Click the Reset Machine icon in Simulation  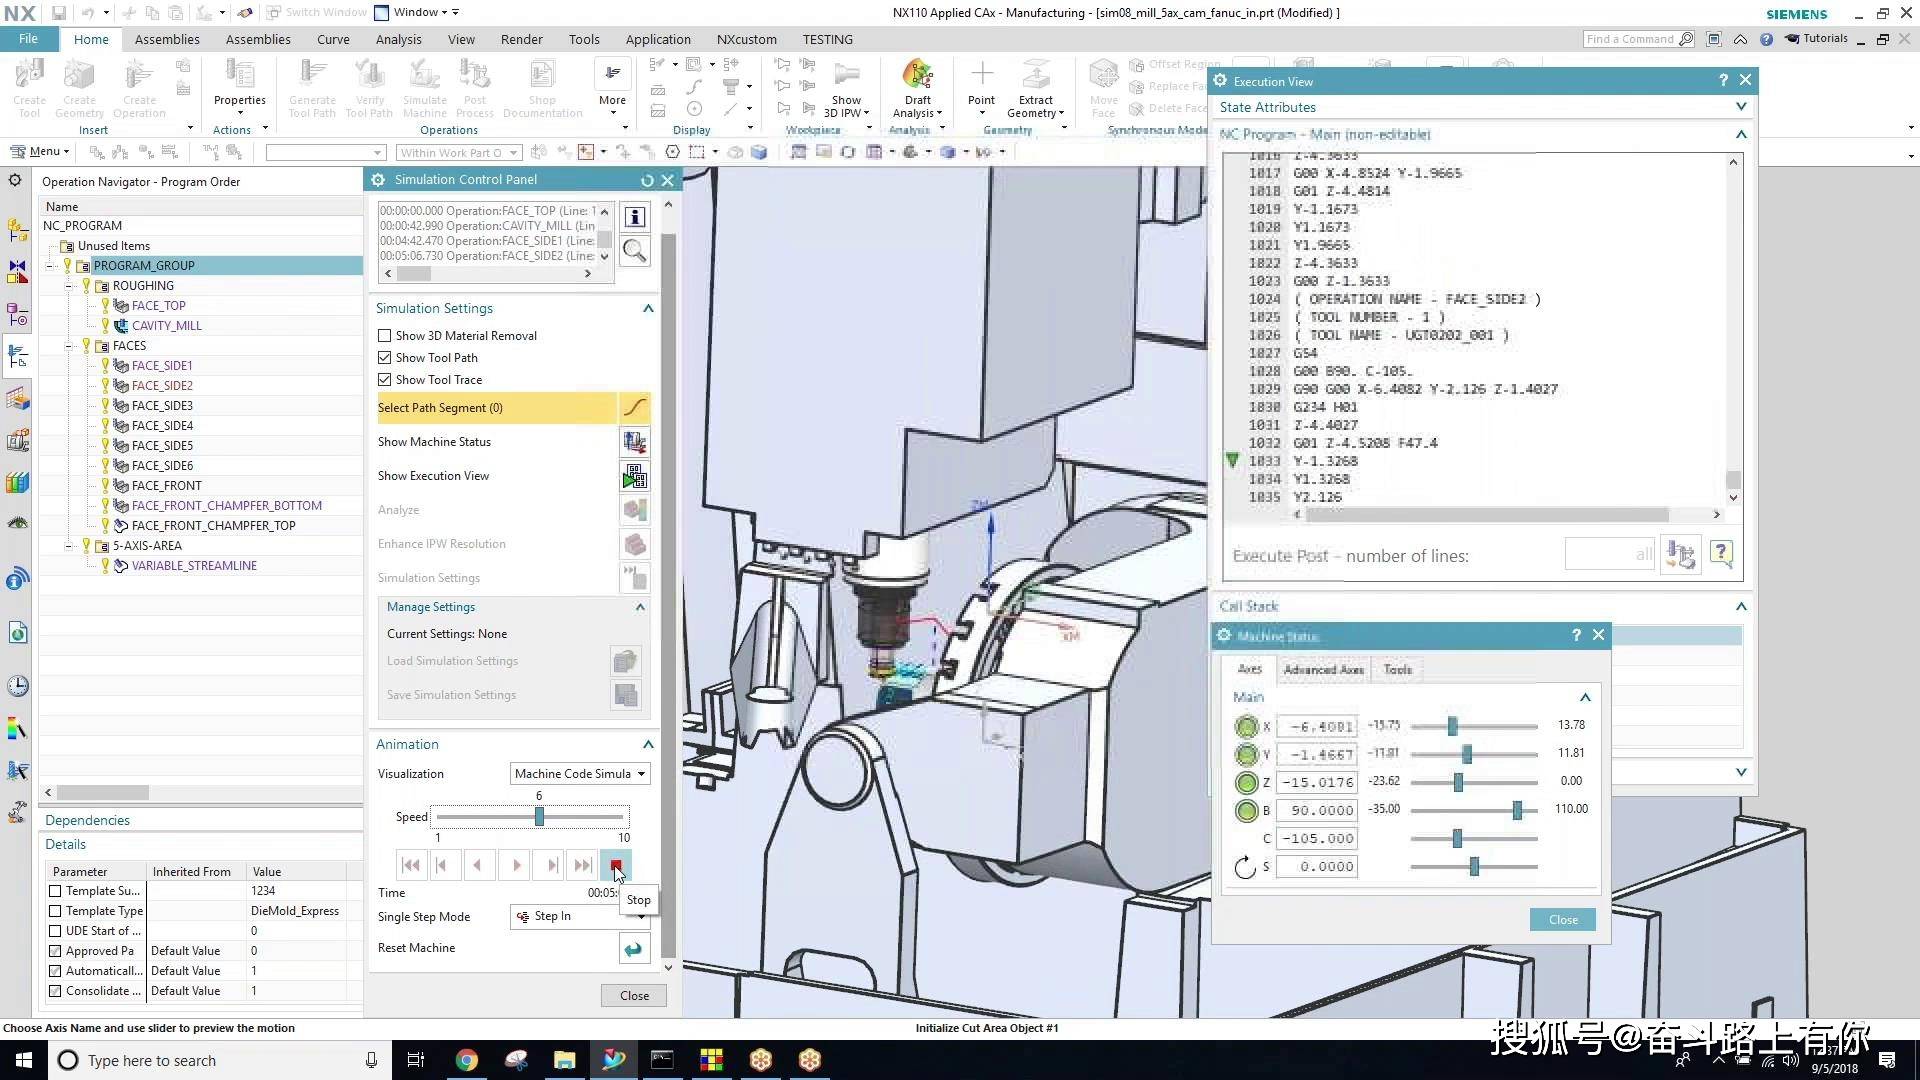pos(634,948)
